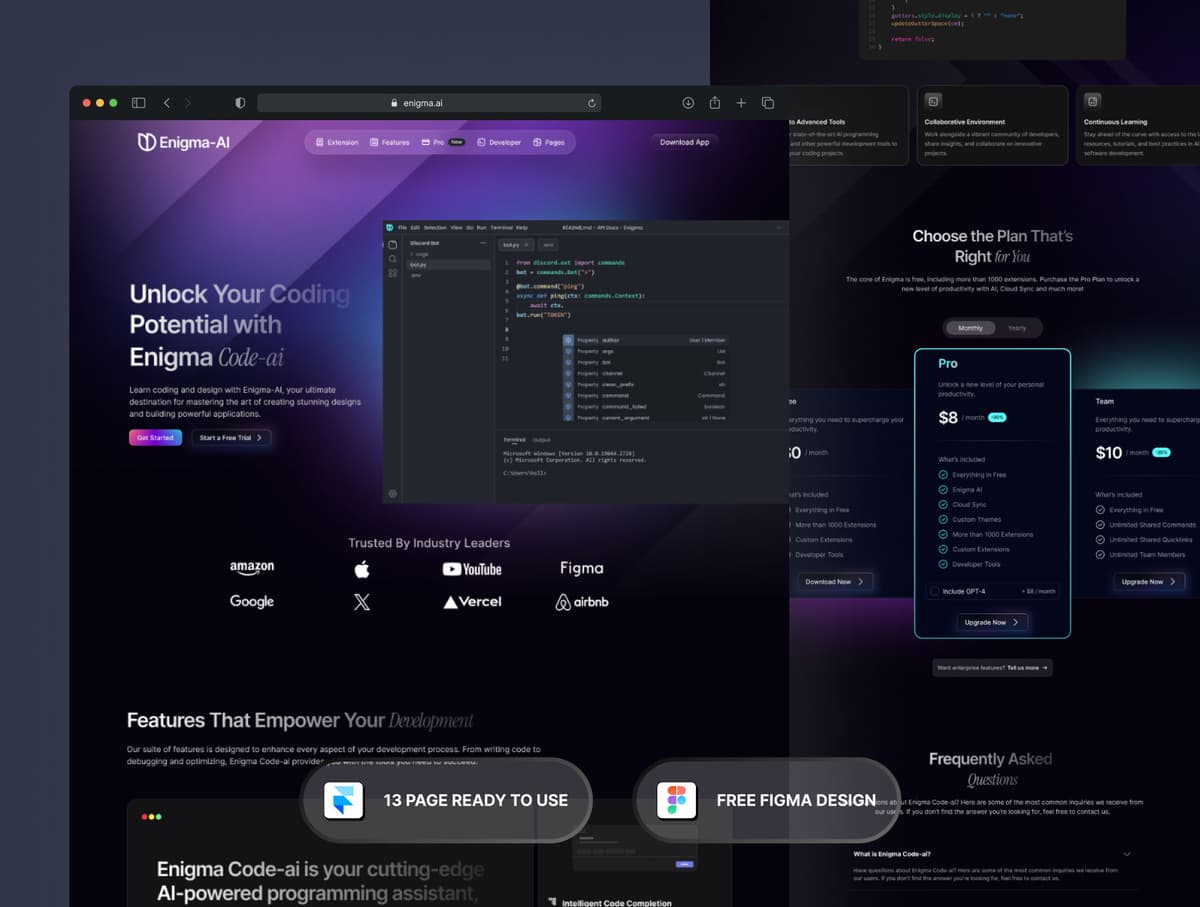Select the Search icon in the editor sidebar
The width and height of the screenshot is (1200, 907).
coord(393,258)
